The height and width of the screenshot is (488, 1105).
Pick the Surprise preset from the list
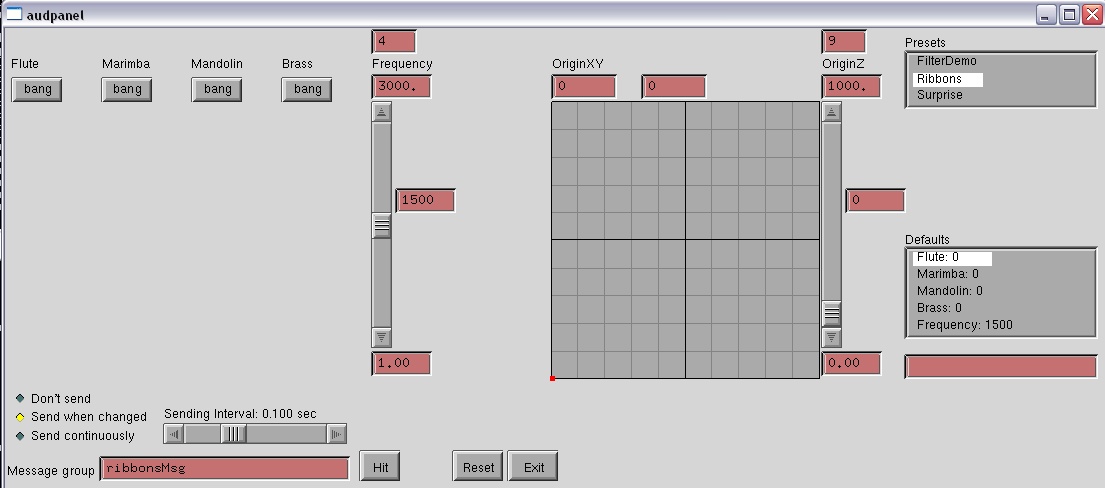(940, 95)
